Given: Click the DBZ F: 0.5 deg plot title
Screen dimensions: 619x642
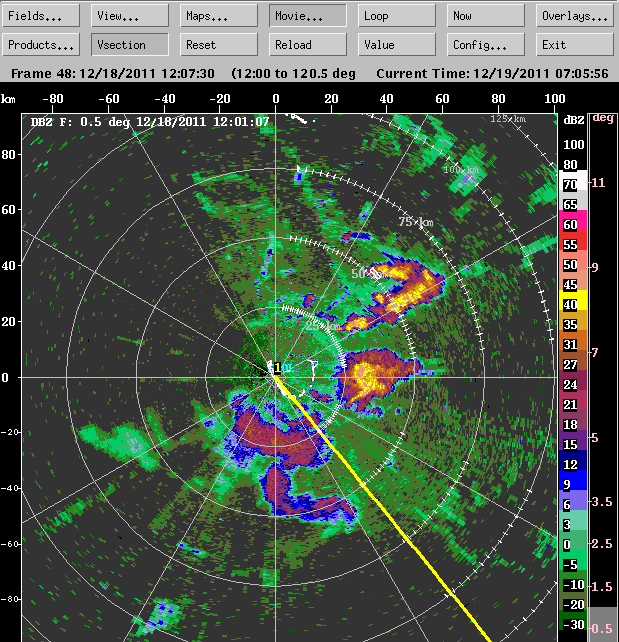Looking at the screenshot, I should (x=150, y=122).
